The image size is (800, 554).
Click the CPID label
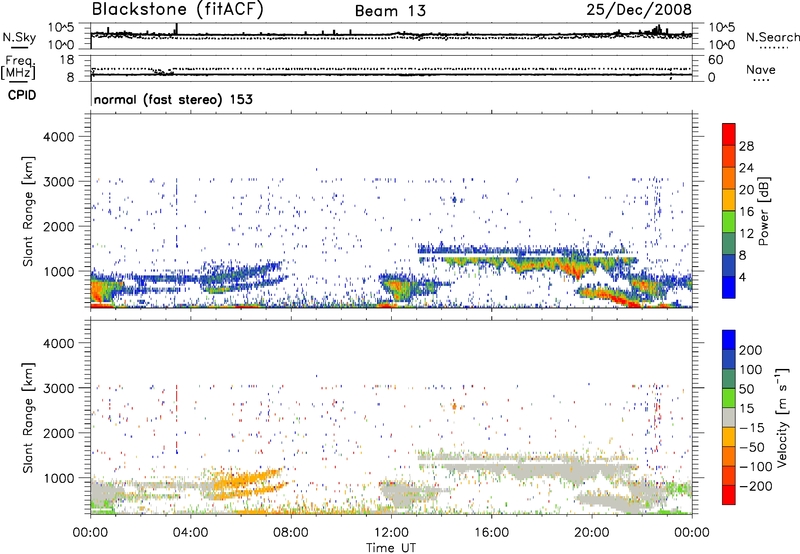click(22, 95)
